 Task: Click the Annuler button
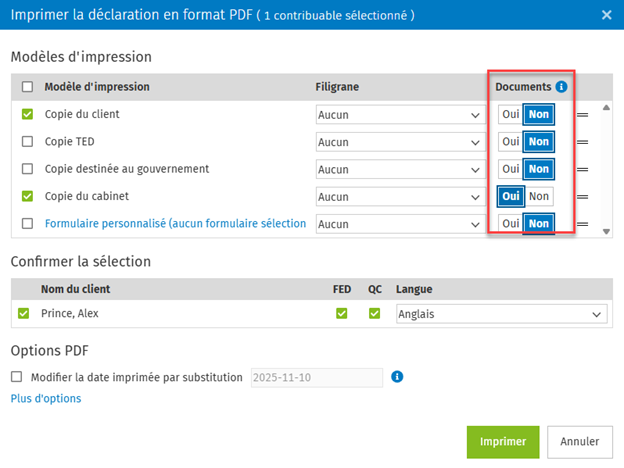pos(579,441)
